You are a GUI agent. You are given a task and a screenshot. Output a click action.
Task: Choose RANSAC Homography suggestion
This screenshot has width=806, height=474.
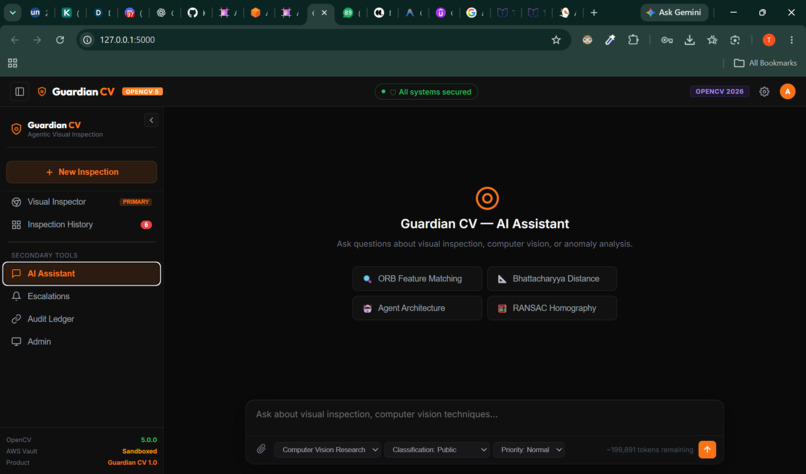552,308
